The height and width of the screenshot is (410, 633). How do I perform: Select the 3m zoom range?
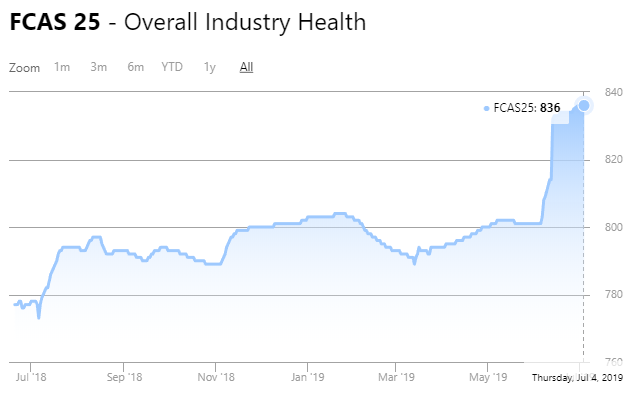click(x=99, y=67)
